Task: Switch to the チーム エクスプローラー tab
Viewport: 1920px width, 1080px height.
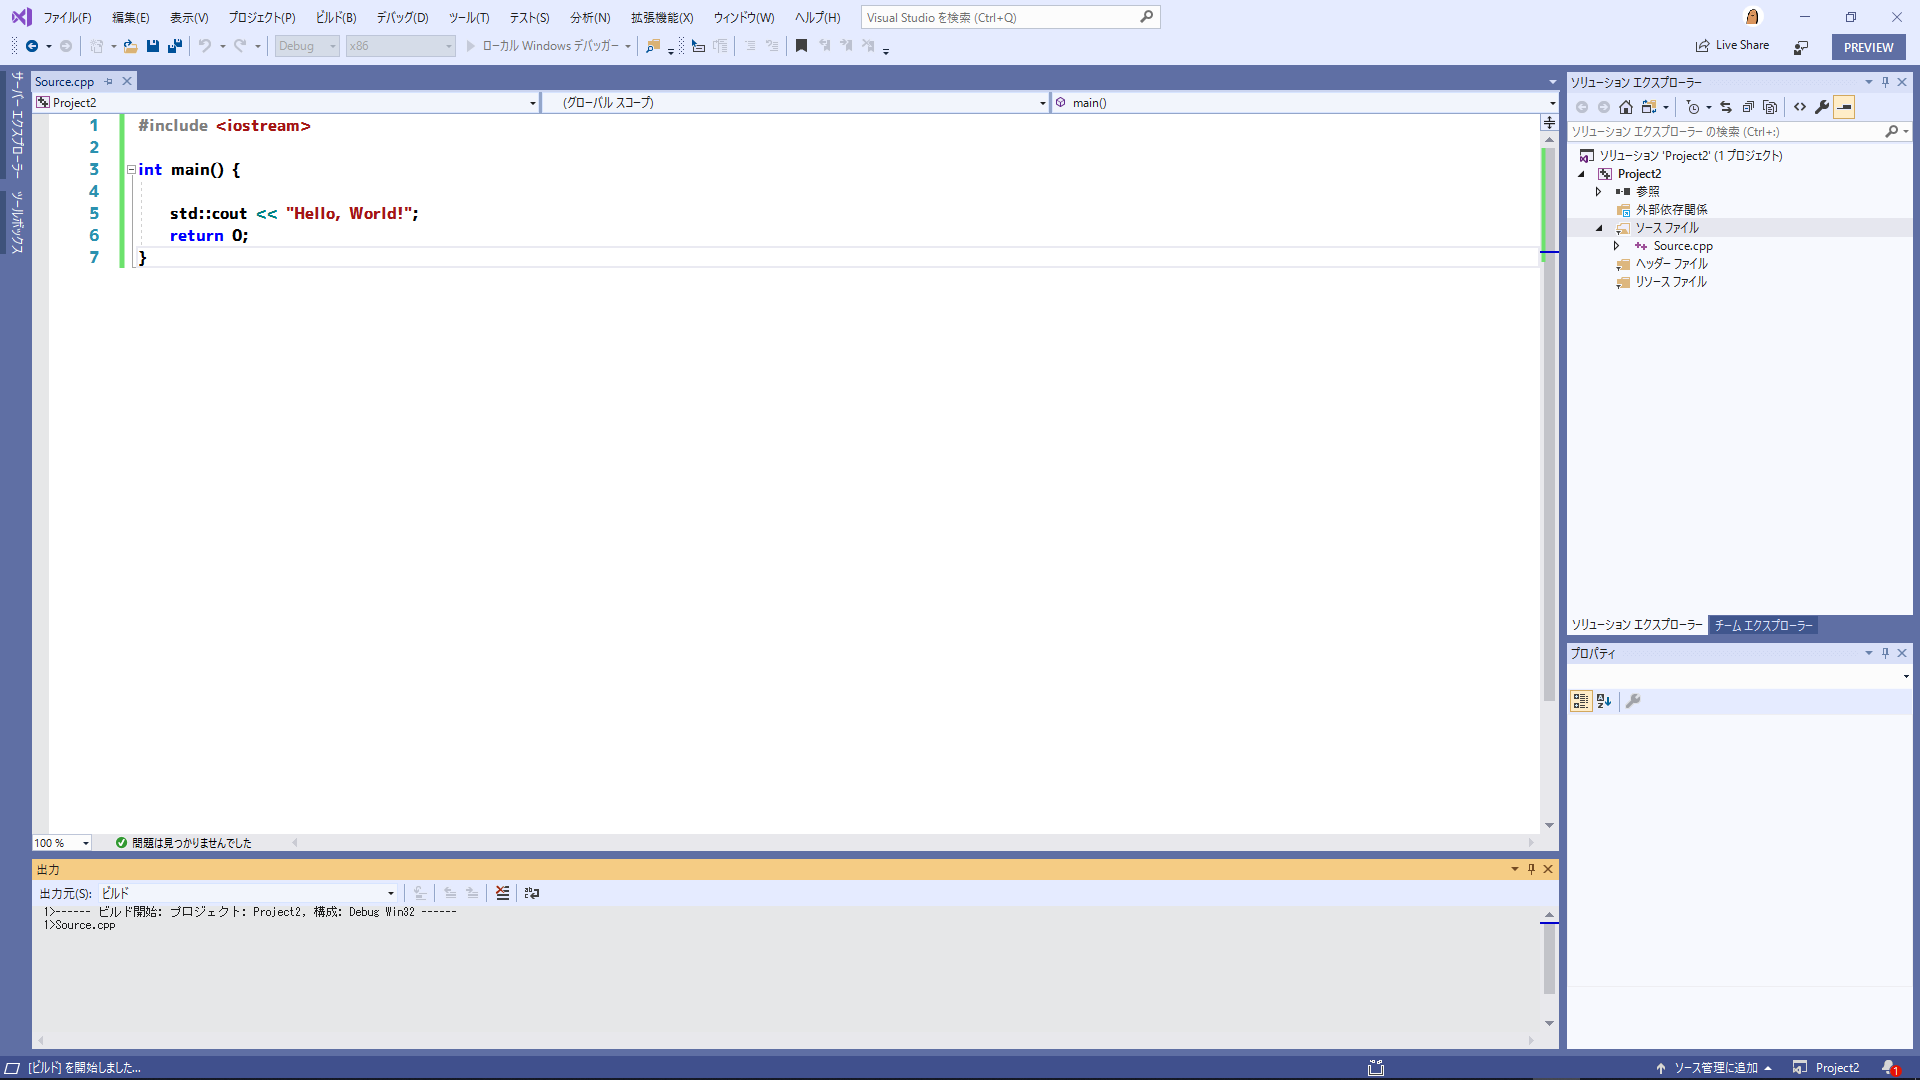Action: pyautogui.click(x=1763, y=625)
